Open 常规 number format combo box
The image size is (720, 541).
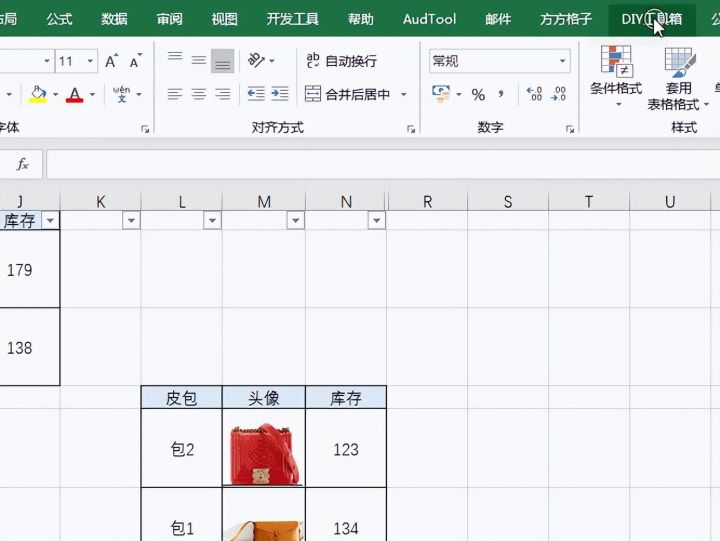tap(500, 61)
